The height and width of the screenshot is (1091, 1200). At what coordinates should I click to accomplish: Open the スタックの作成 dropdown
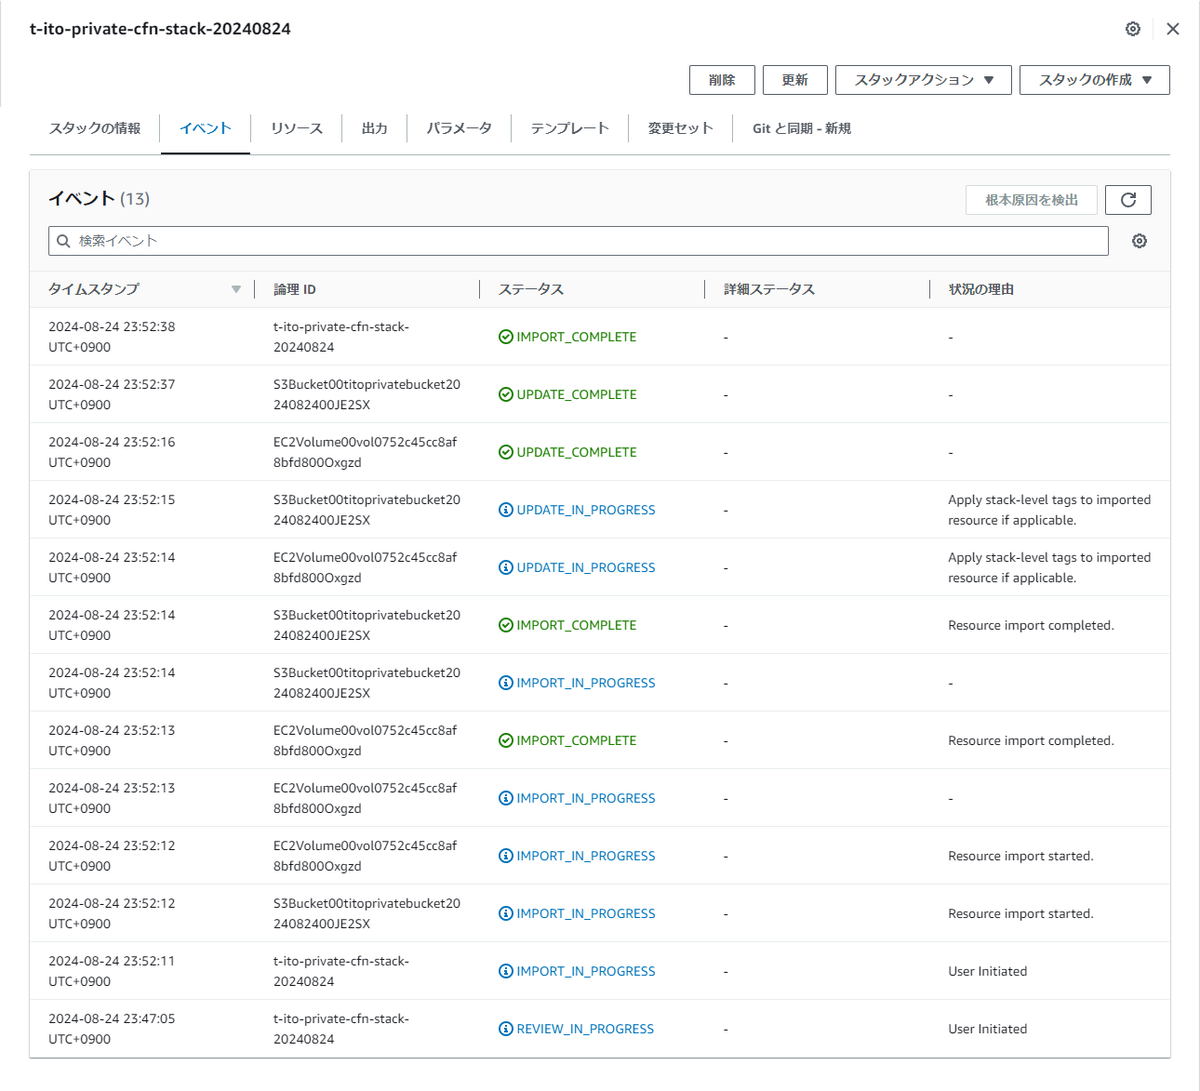(1094, 80)
